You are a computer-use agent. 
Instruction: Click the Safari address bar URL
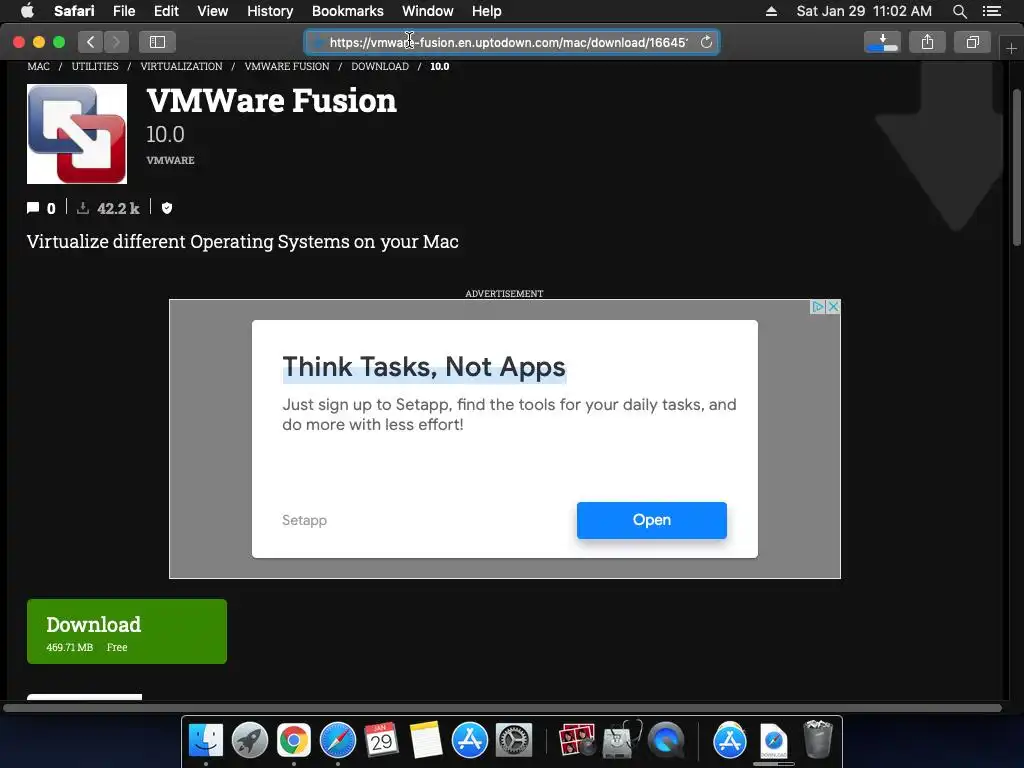click(x=509, y=42)
